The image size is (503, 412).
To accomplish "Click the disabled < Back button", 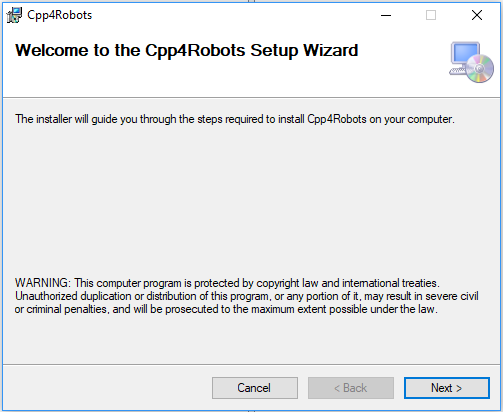I will click(351, 388).
